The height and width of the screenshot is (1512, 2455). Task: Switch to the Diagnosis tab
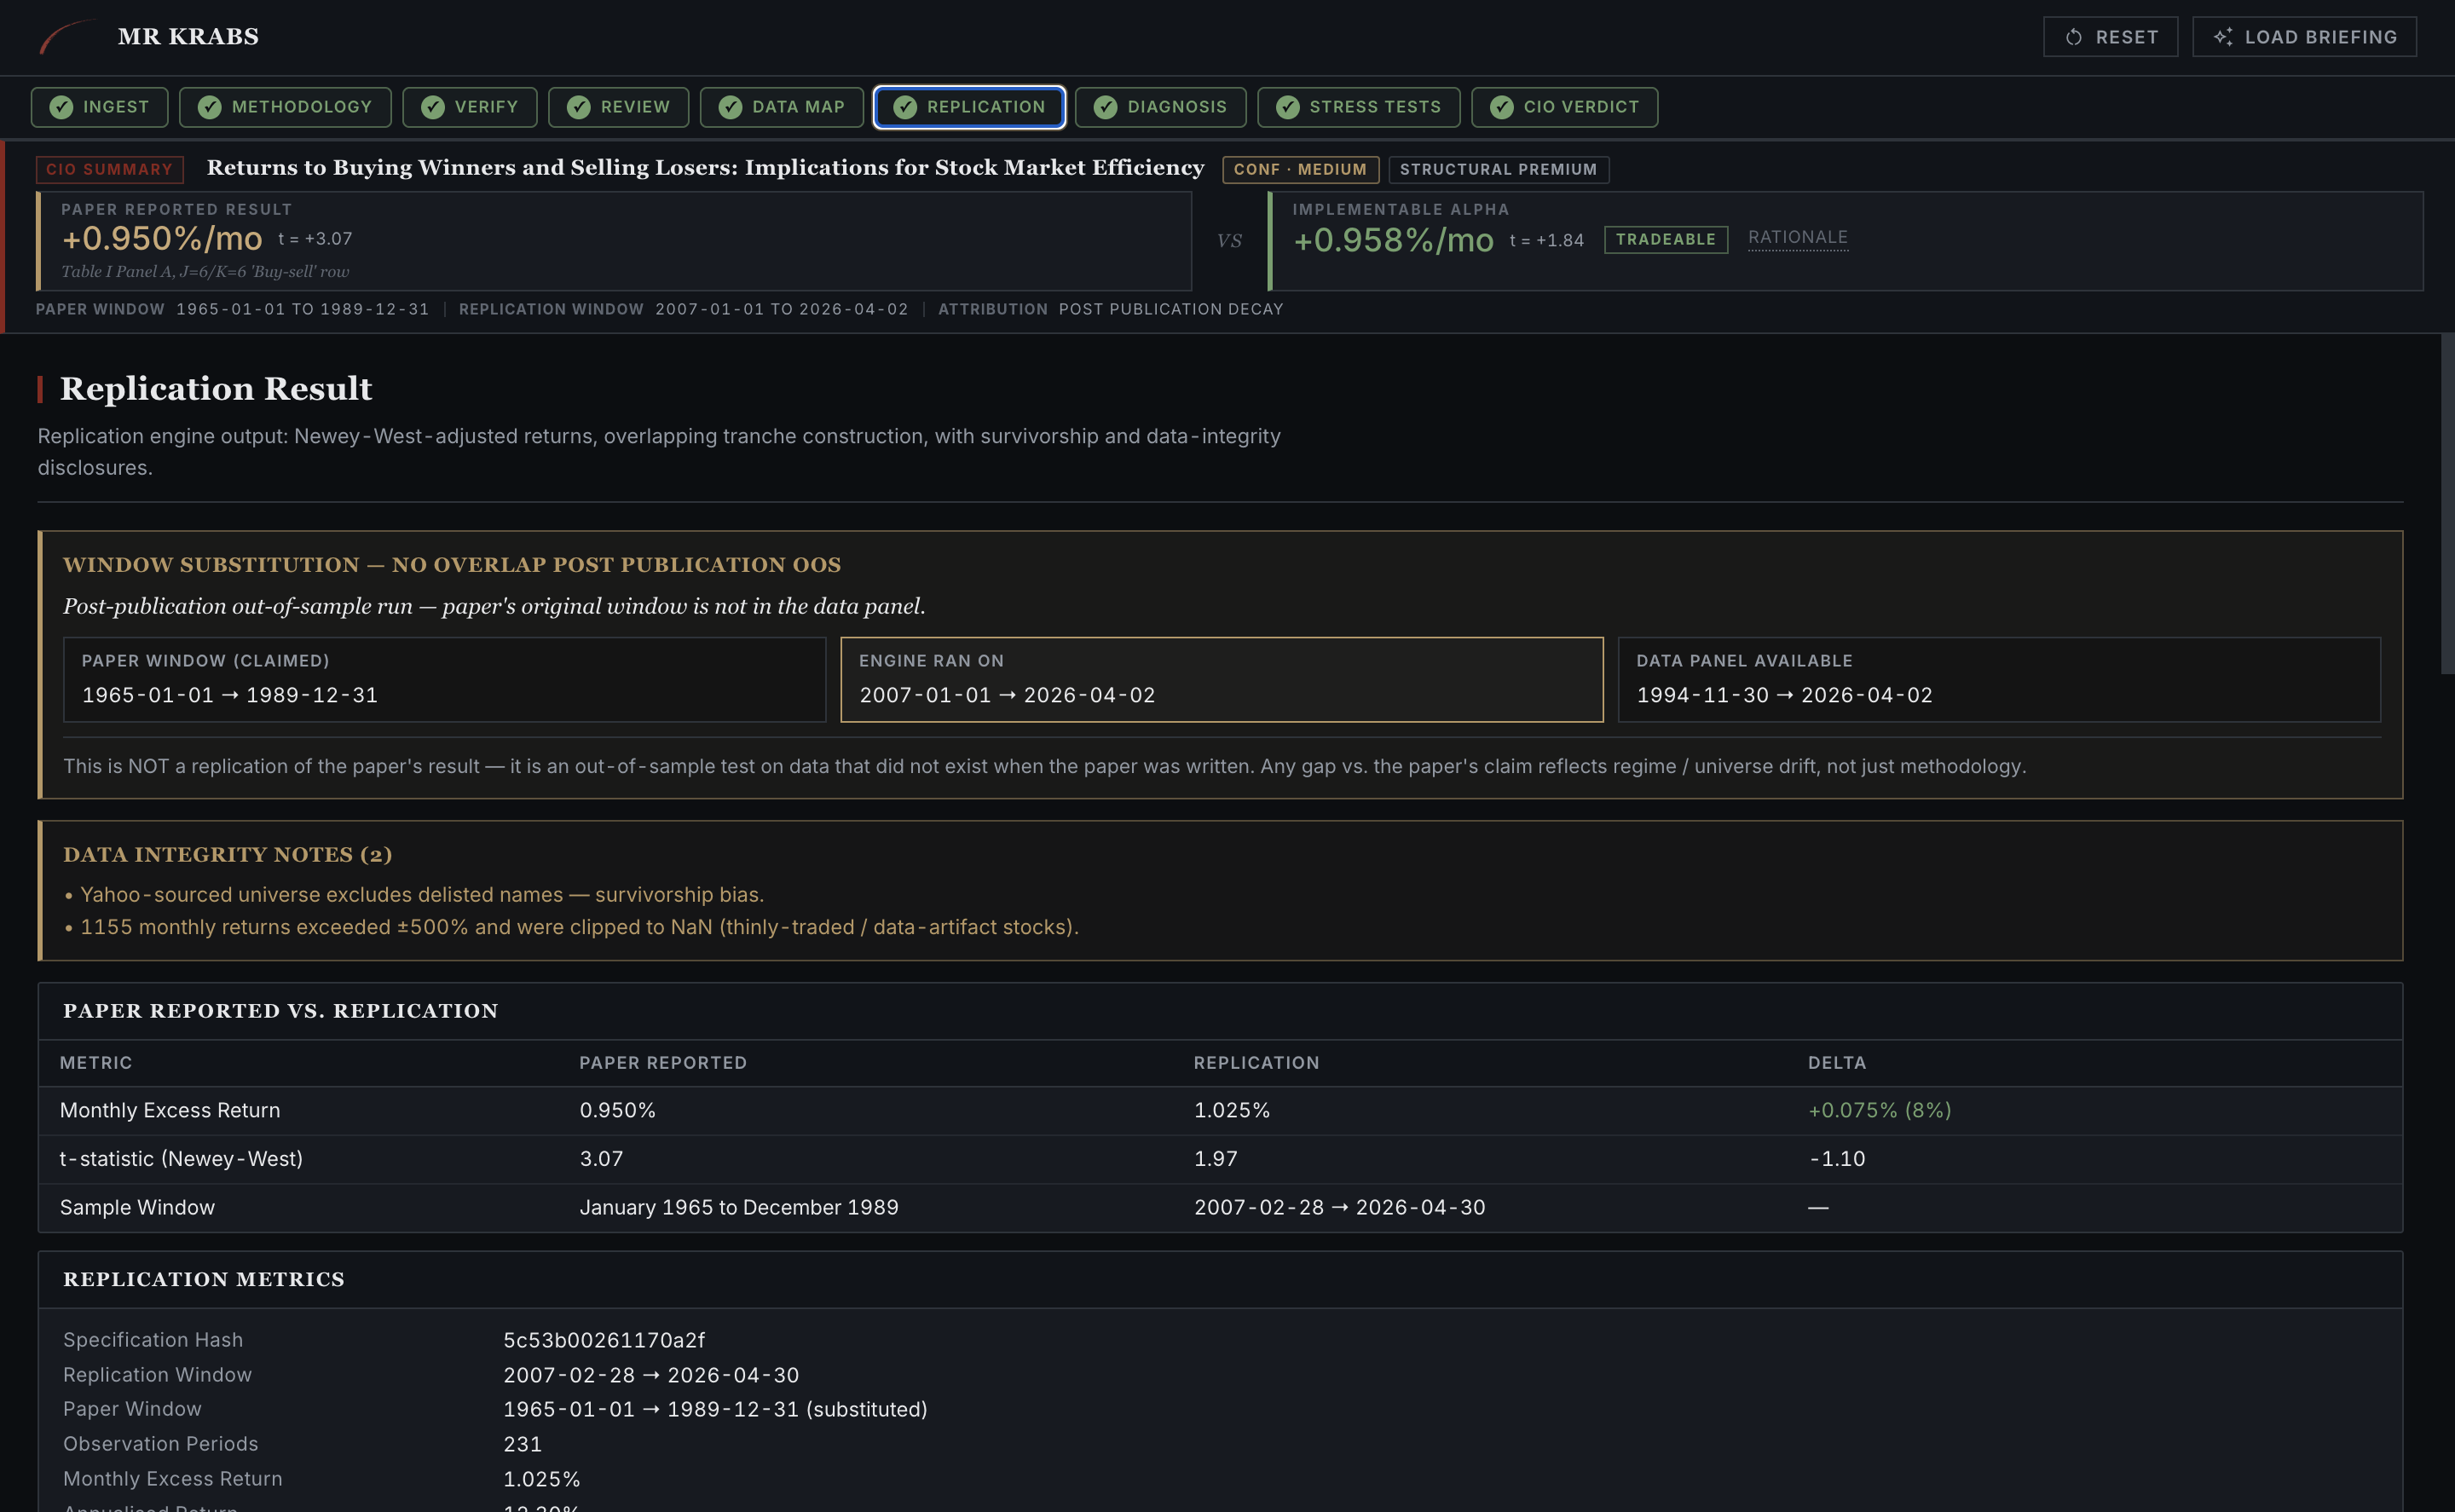(1160, 107)
